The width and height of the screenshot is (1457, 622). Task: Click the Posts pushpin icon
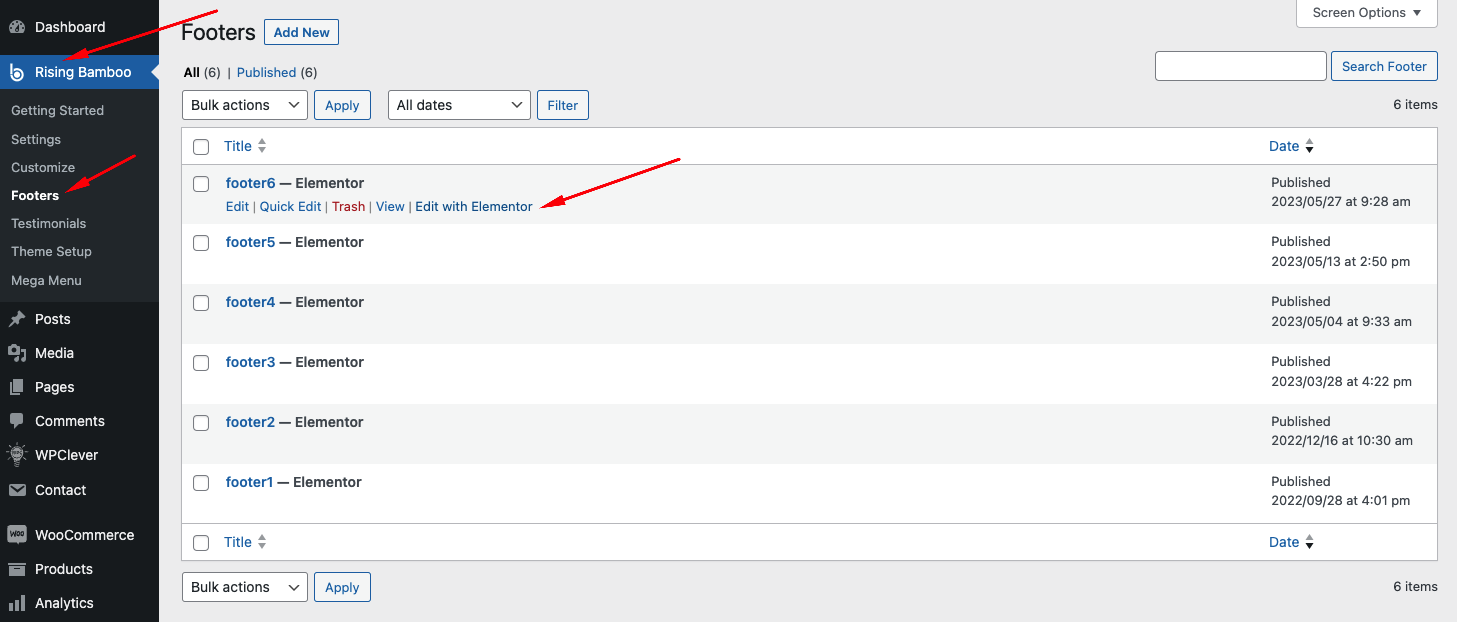[x=17, y=319]
